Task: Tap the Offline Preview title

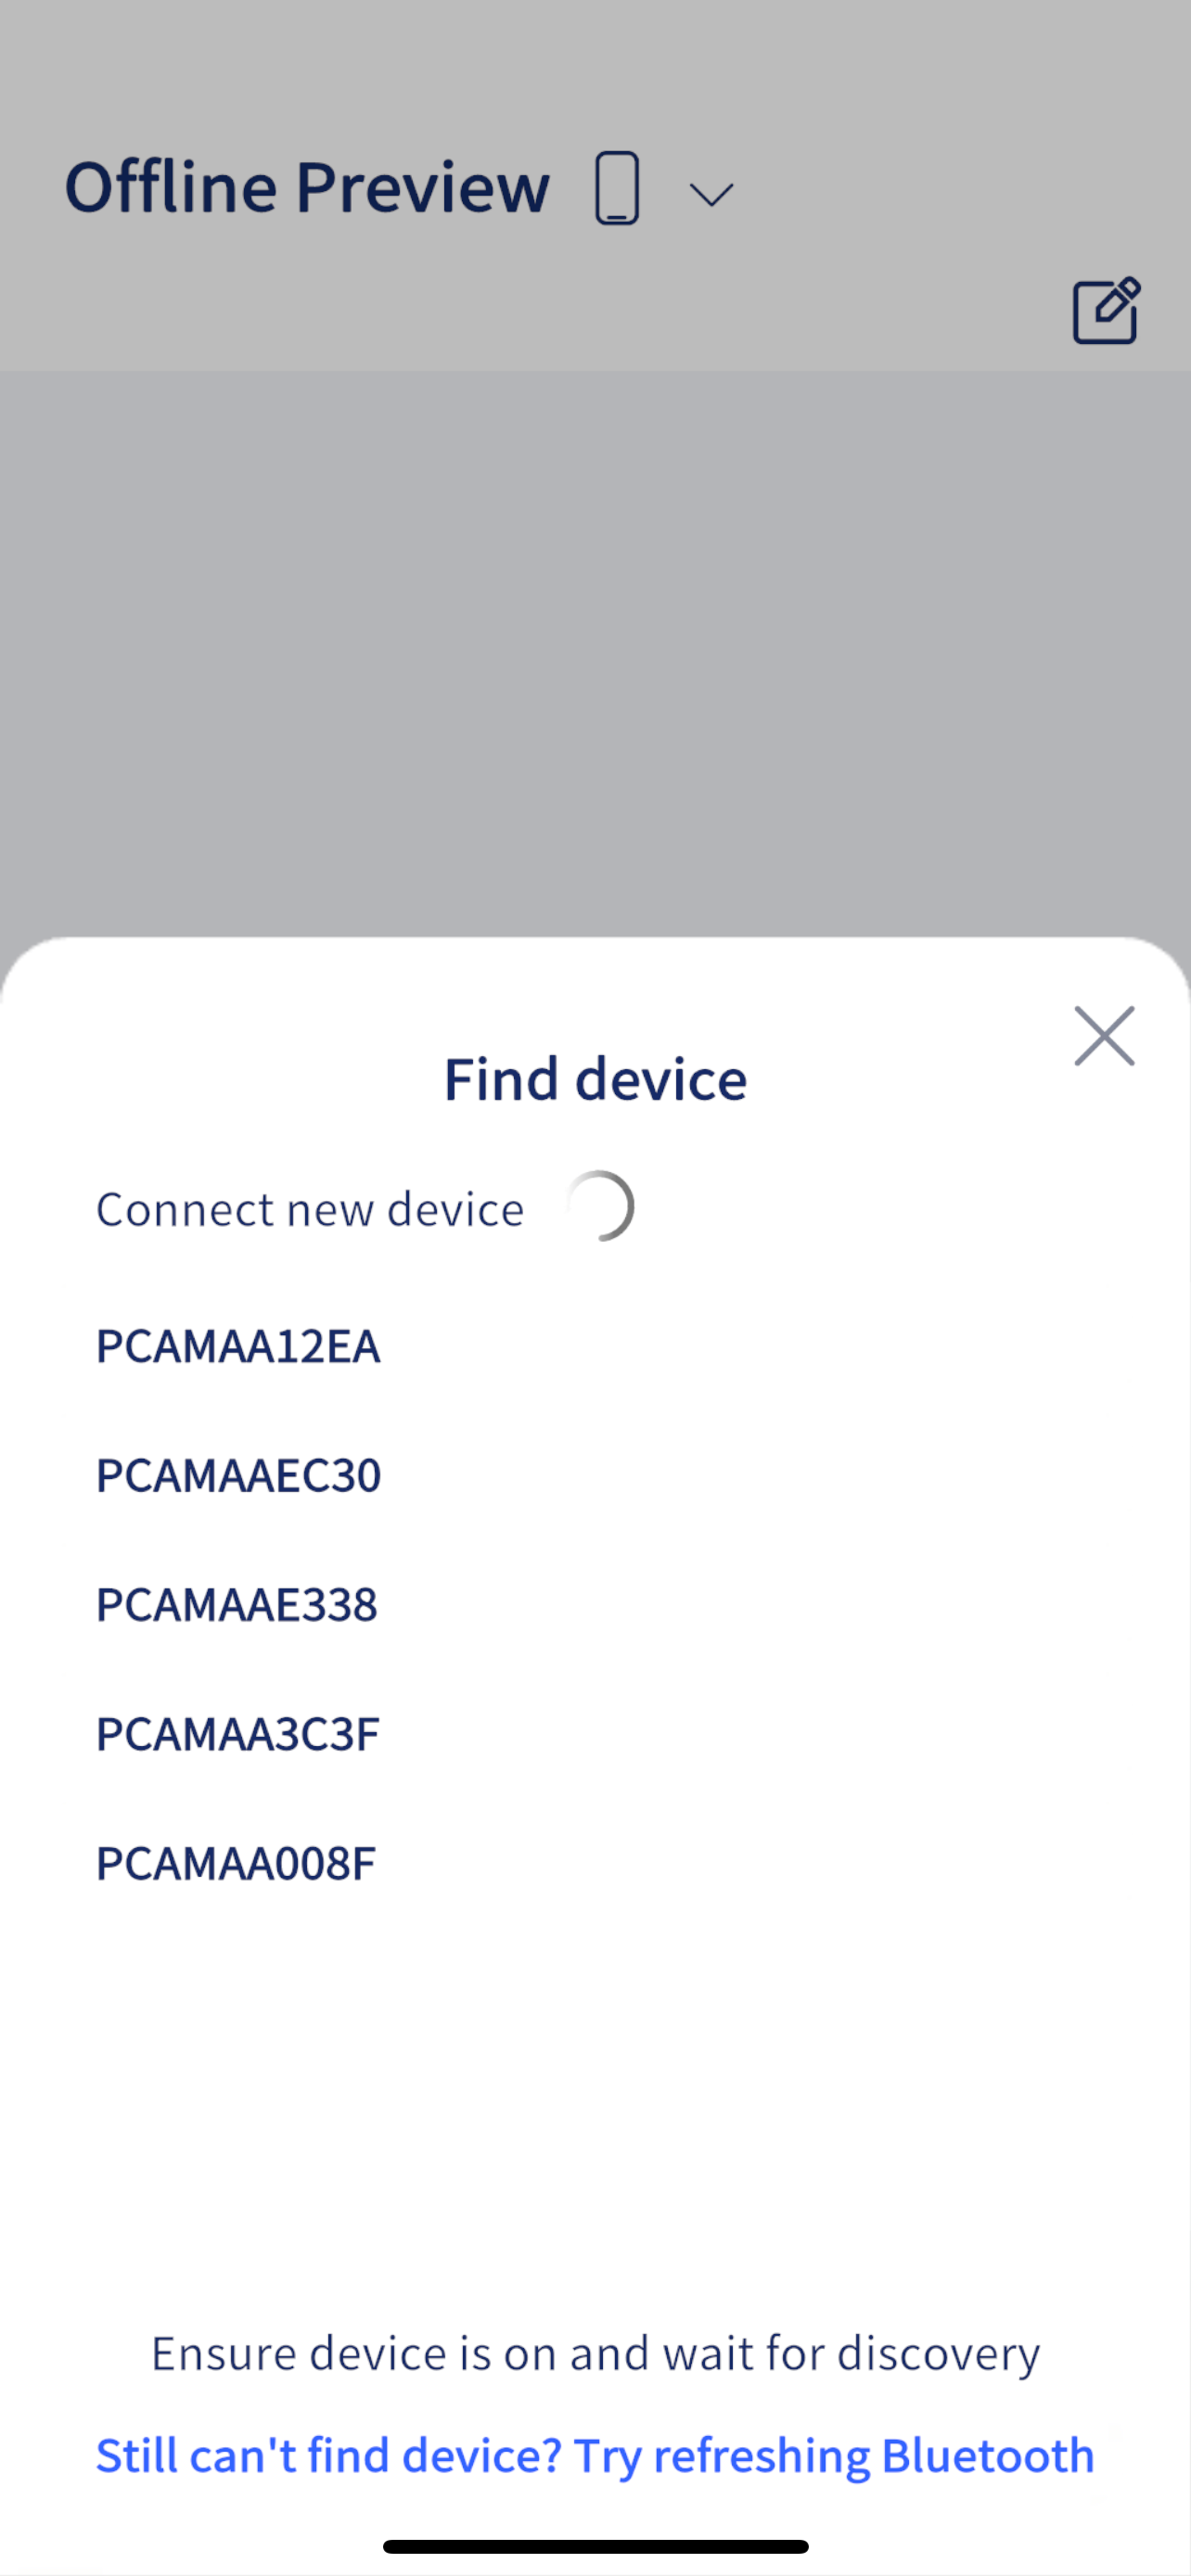Action: pos(307,187)
